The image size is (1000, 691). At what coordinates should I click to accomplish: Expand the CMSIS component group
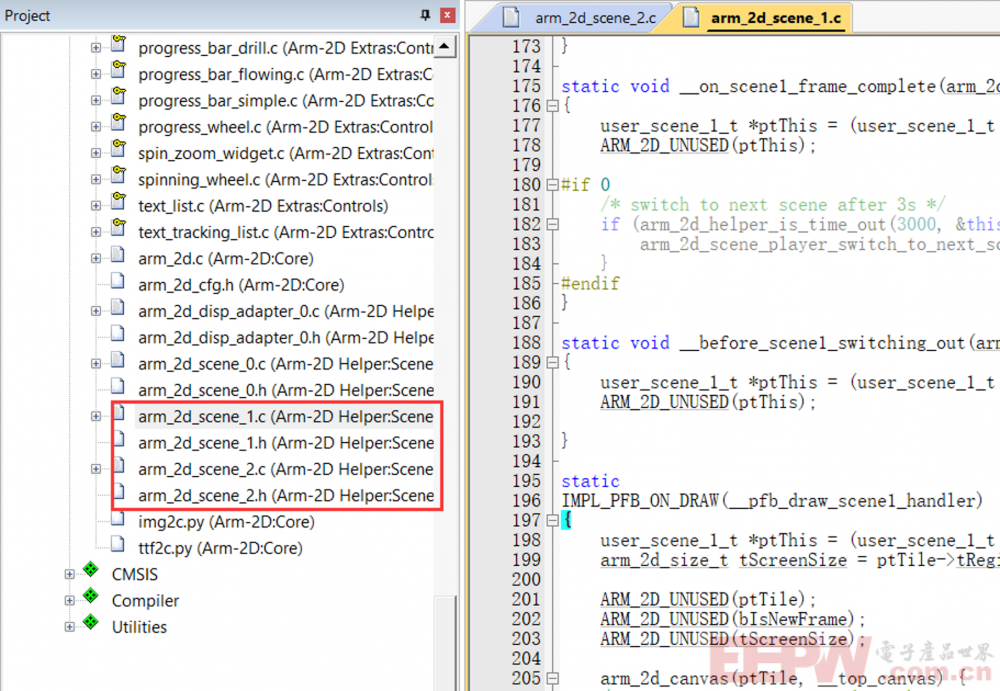pyautogui.click(x=69, y=574)
